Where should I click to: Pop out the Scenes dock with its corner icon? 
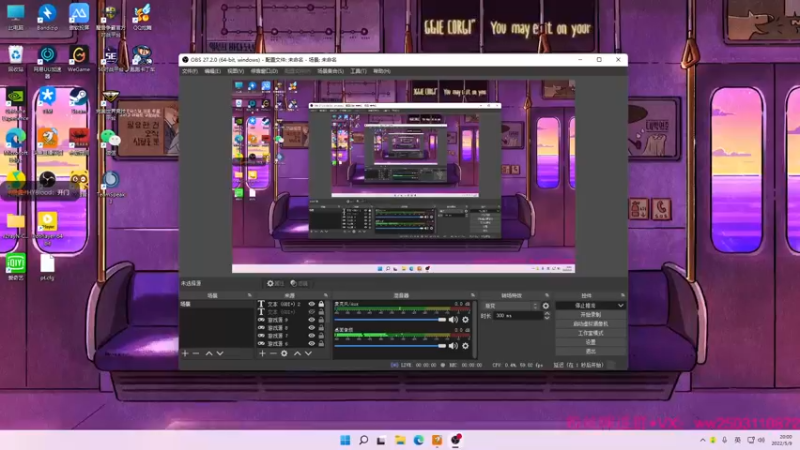coord(249,295)
